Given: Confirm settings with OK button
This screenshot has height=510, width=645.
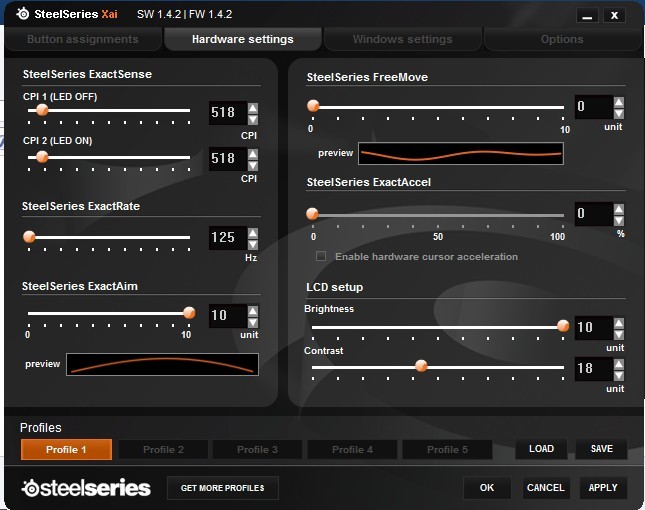Looking at the screenshot, I should [x=487, y=487].
